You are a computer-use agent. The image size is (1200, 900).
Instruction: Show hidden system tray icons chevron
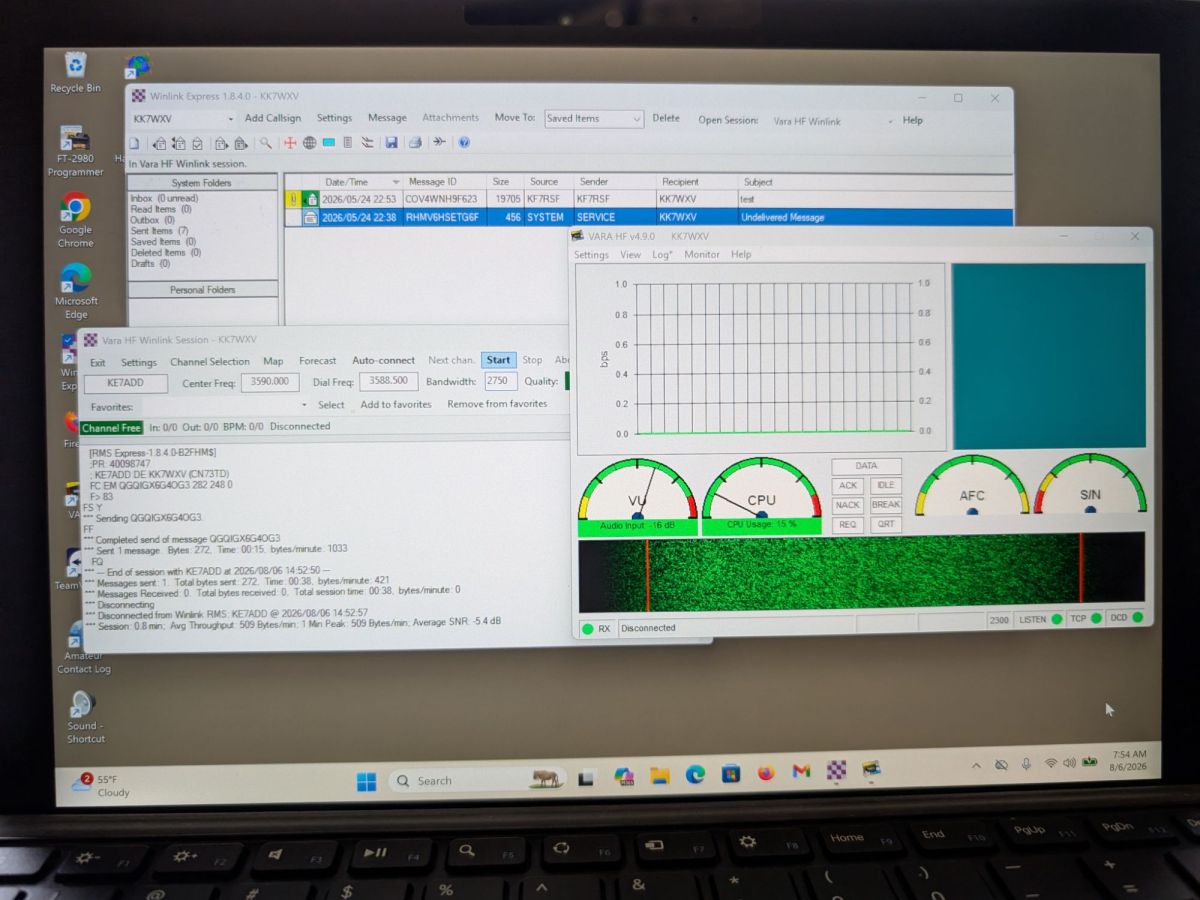[976, 765]
